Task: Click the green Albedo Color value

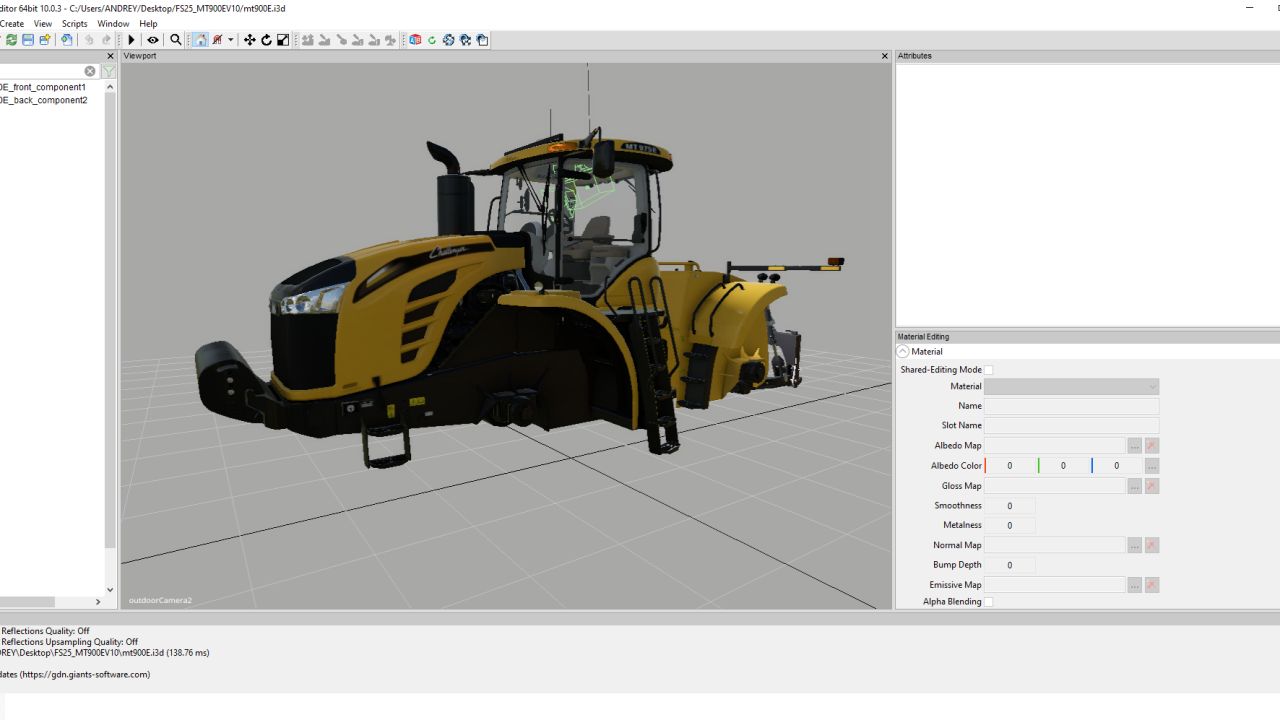Action: [1064, 465]
